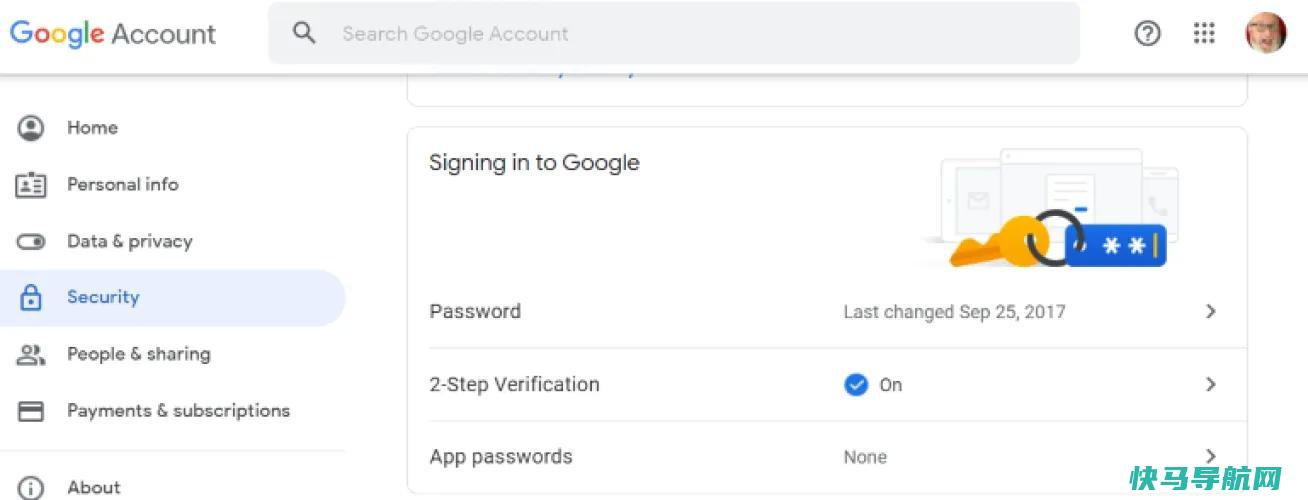
Task: Expand the App passwords chevron
Action: (x=1211, y=456)
